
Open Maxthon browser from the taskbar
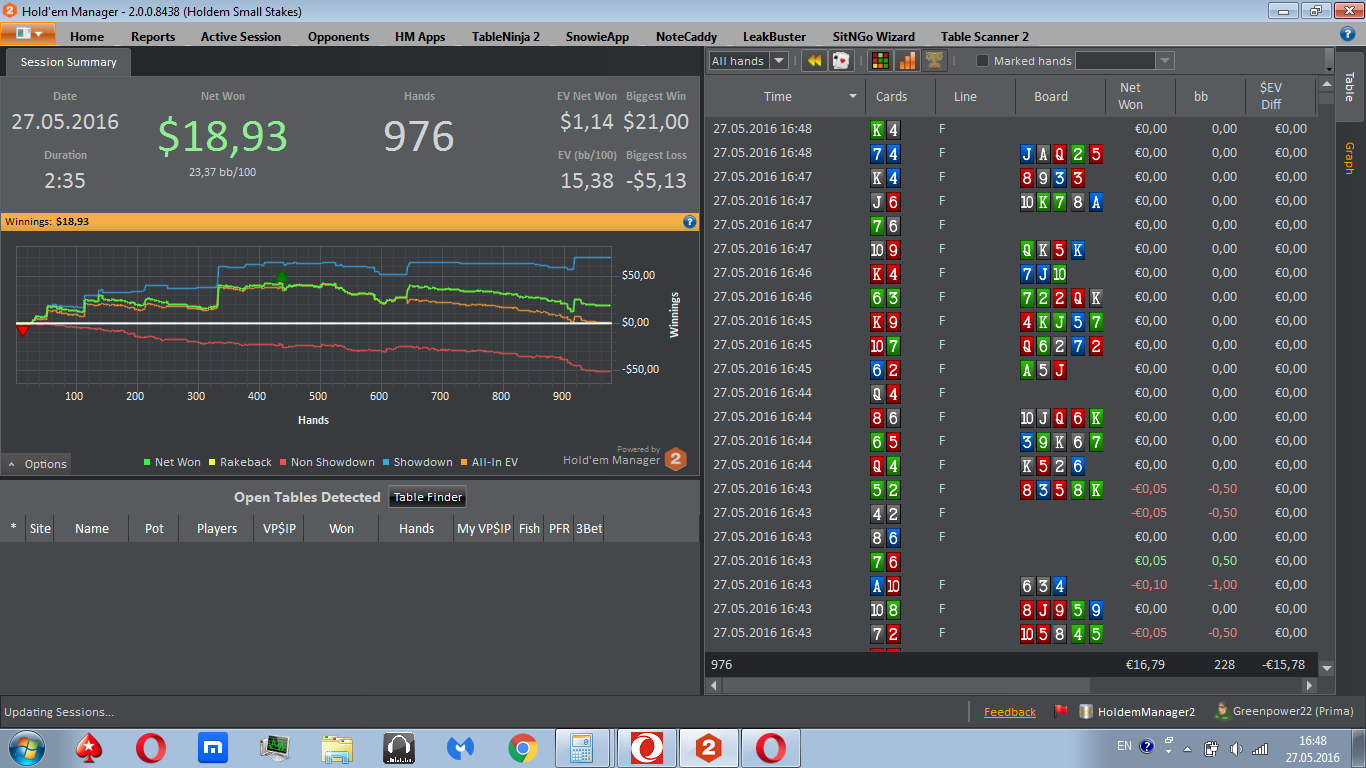[213, 747]
